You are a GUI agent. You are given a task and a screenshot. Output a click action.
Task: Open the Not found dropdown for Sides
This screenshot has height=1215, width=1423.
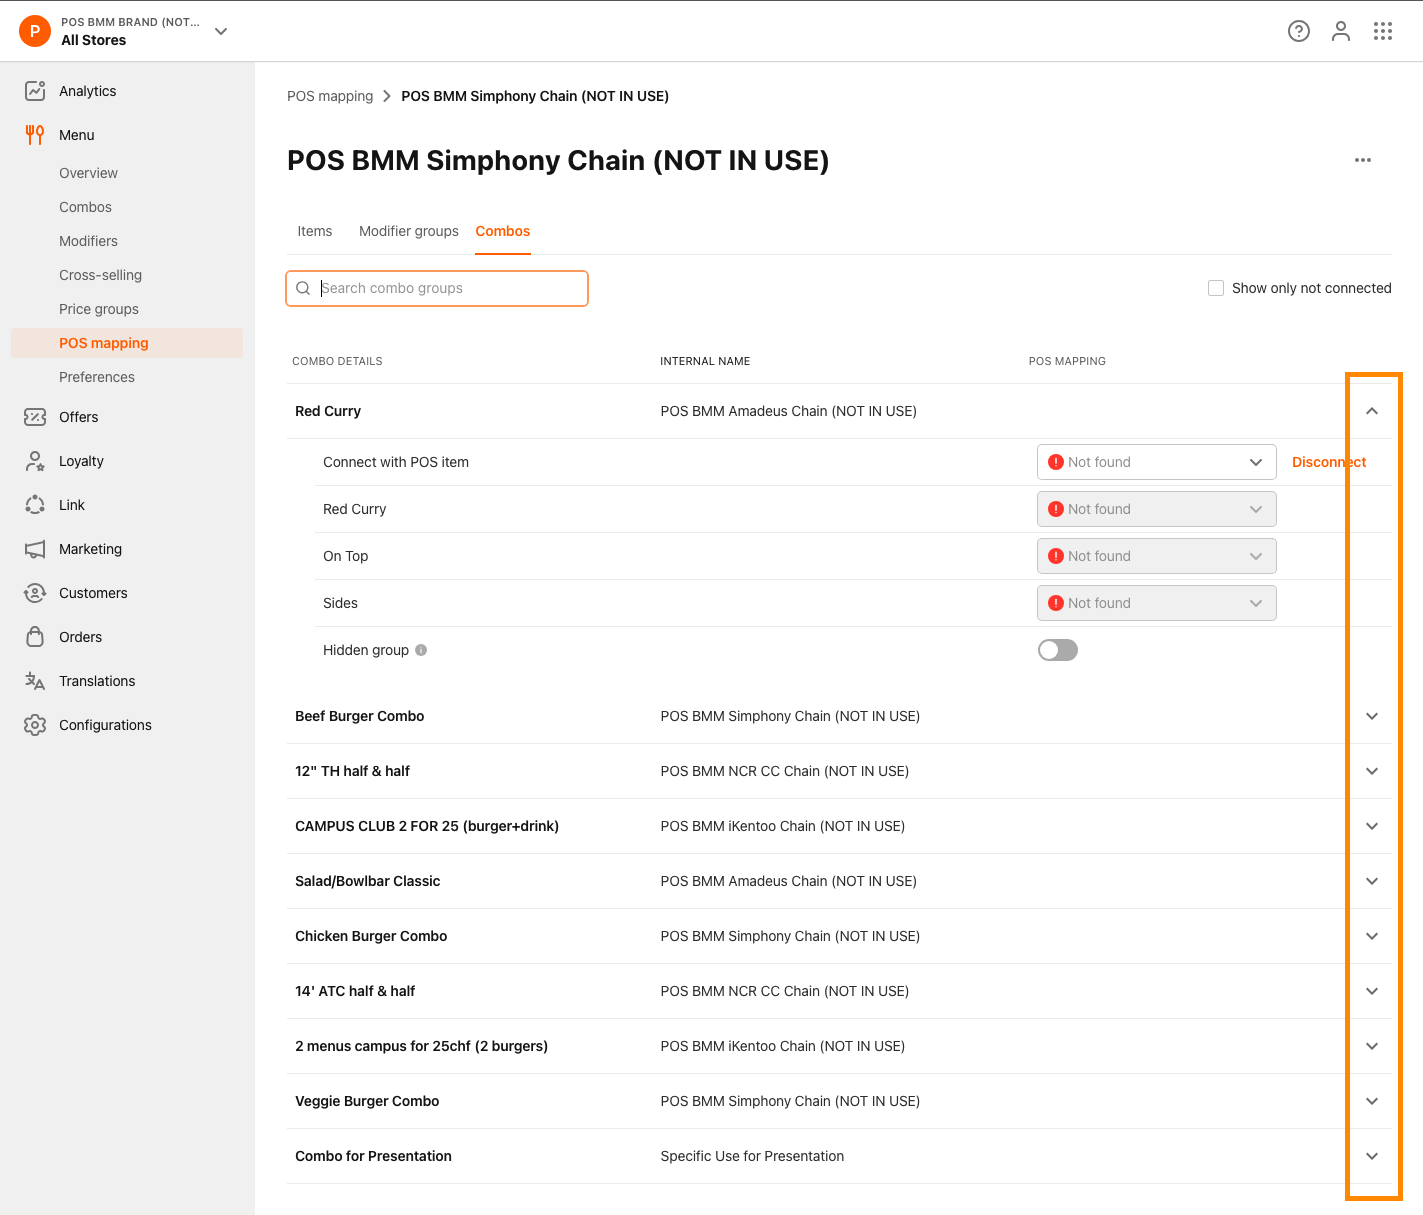coord(1156,603)
